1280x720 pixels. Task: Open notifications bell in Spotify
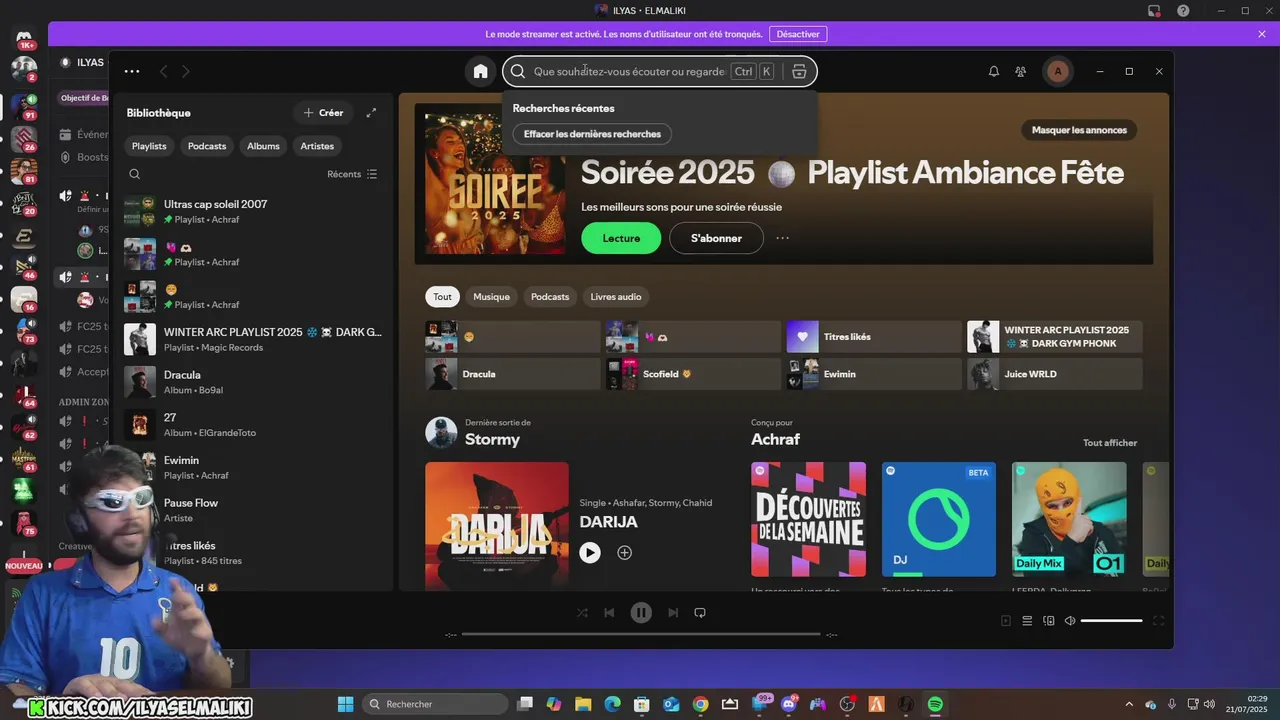[x=994, y=71]
